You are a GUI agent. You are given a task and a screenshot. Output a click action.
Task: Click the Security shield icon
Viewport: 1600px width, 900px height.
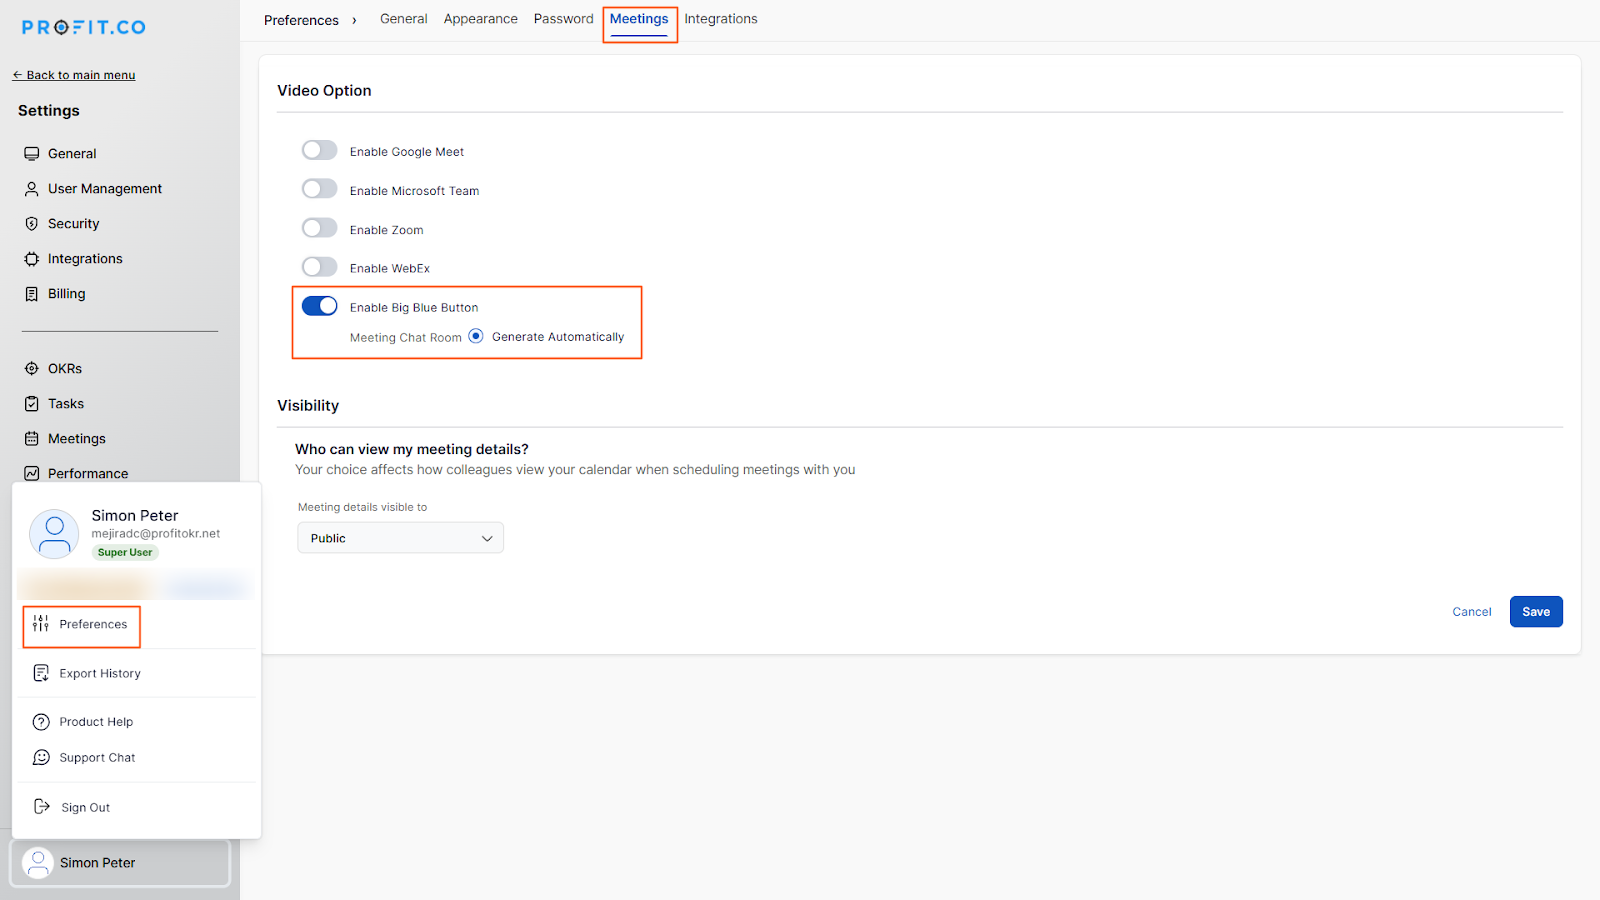32,224
